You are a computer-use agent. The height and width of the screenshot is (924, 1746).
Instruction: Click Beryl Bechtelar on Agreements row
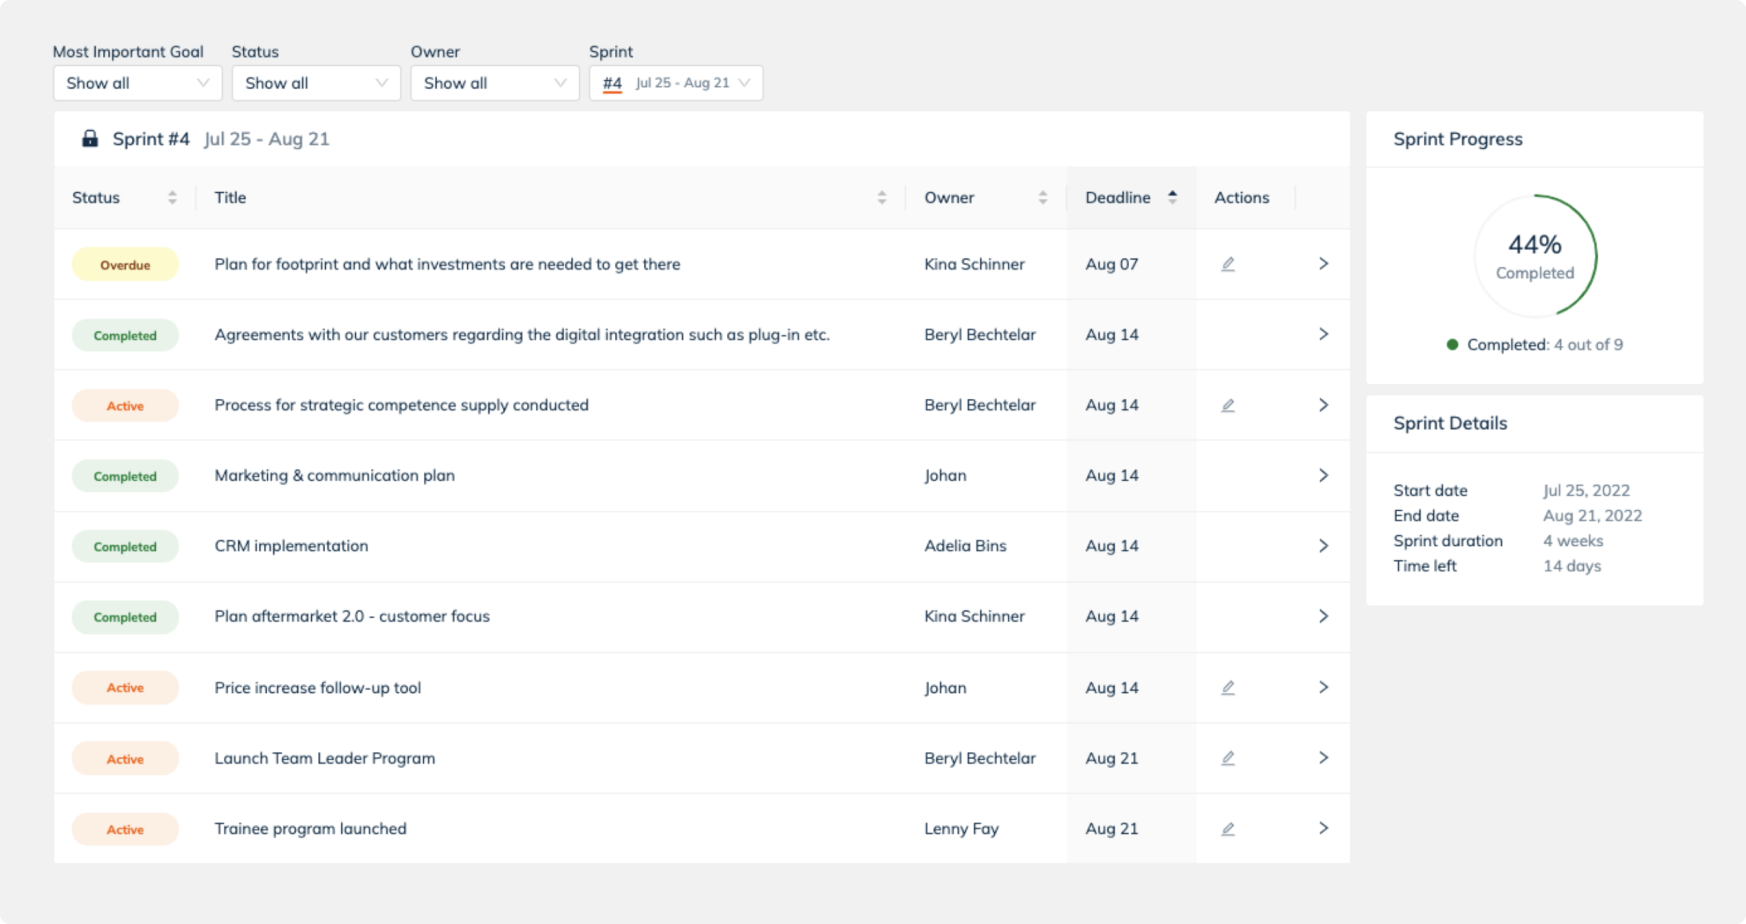[x=980, y=334]
